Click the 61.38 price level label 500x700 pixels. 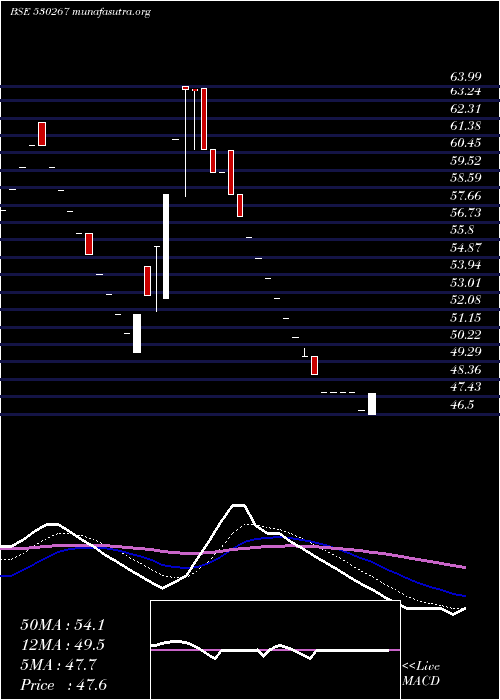click(x=465, y=126)
